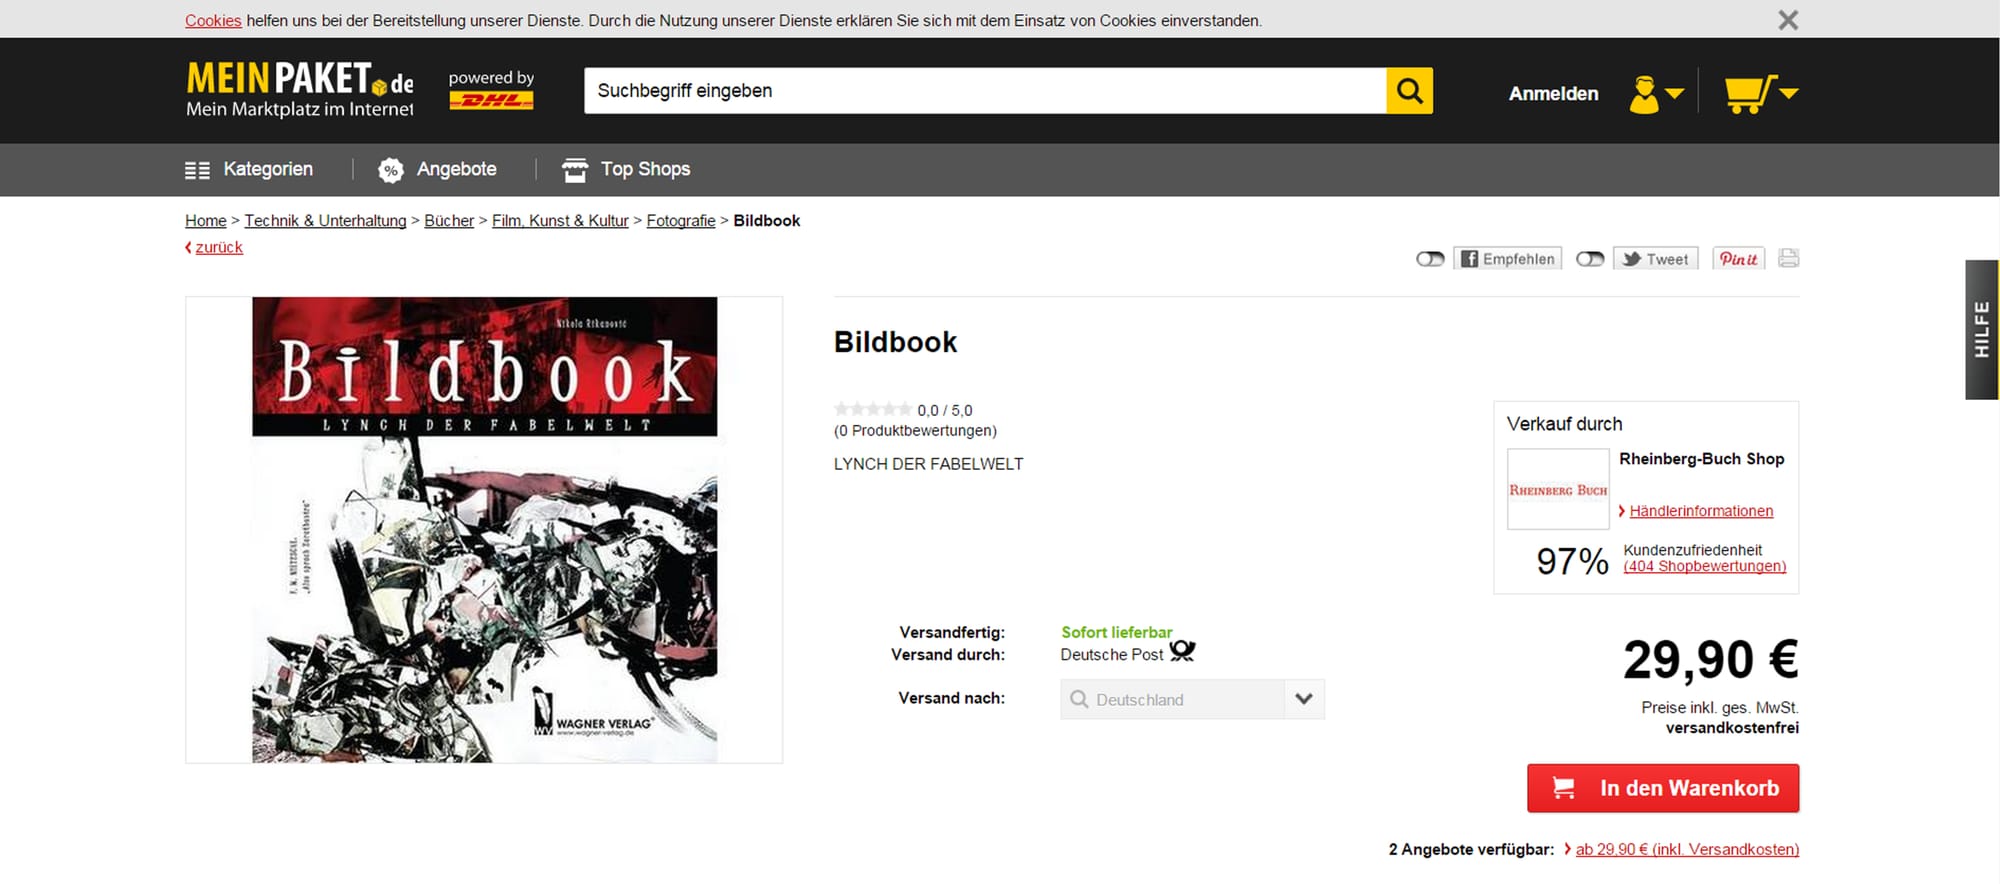Enable the Tweet privacy toggle
Viewport: 2000px width, 884px height.
click(x=1590, y=259)
